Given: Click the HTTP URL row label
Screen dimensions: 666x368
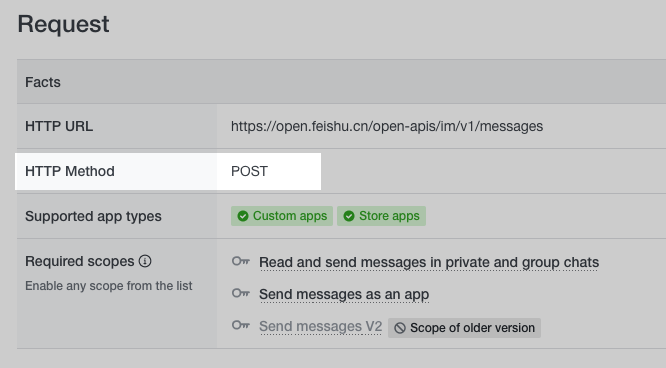Looking at the screenshot, I should 59,126.
